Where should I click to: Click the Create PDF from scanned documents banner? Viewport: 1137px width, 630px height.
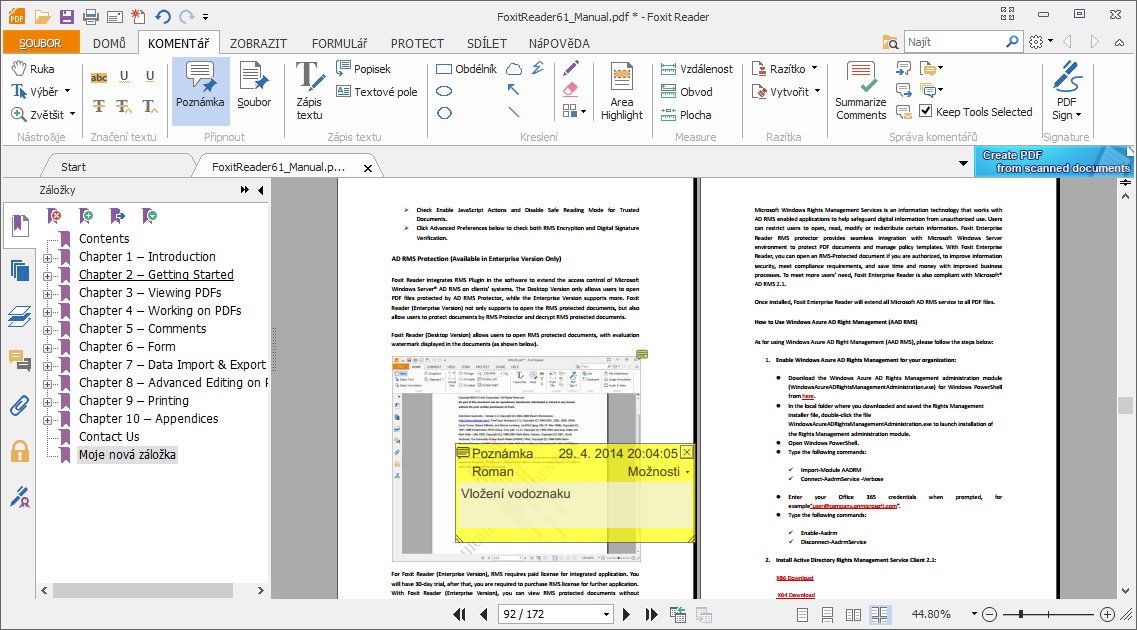[x=1054, y=162]
